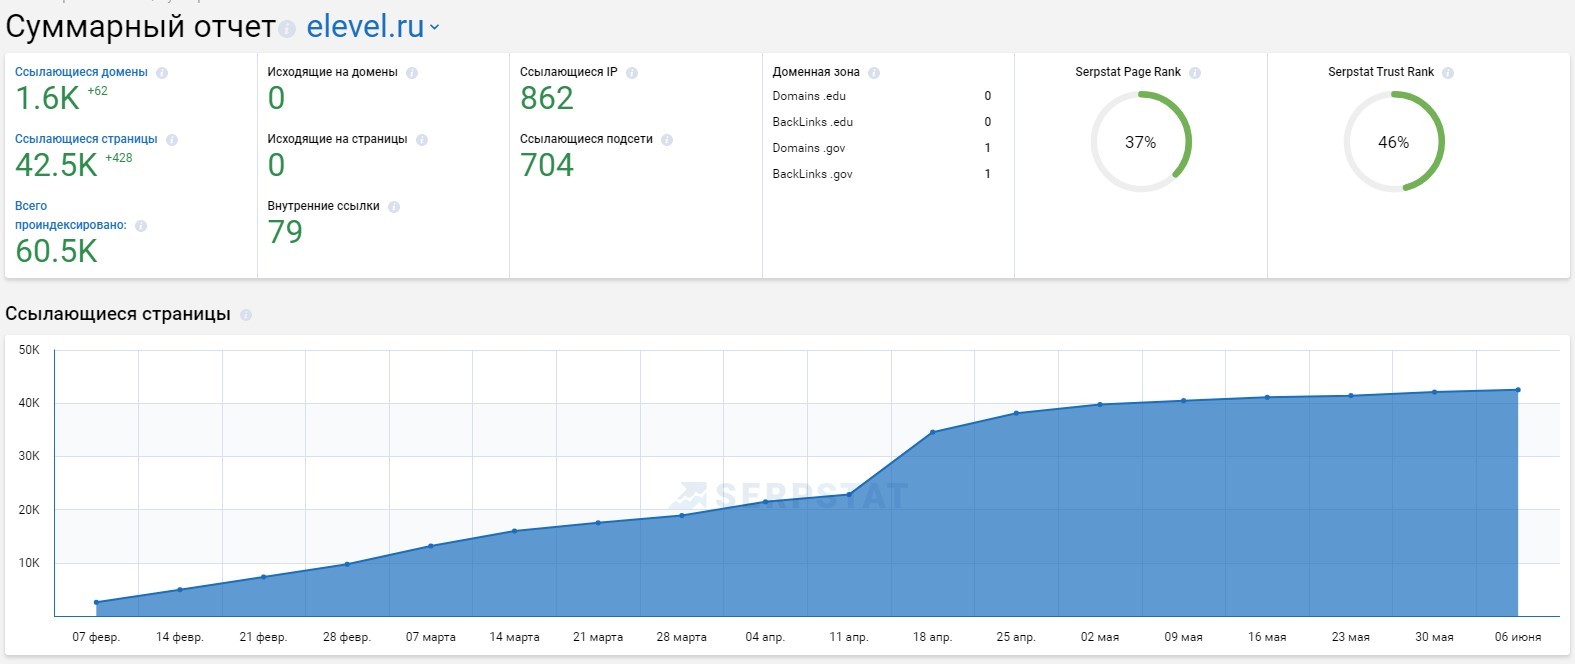This screenshot has width=1575, height=664.
Task: Click the 09 мая axis label
Action: pyautogui.click(x=1184, y=637)
